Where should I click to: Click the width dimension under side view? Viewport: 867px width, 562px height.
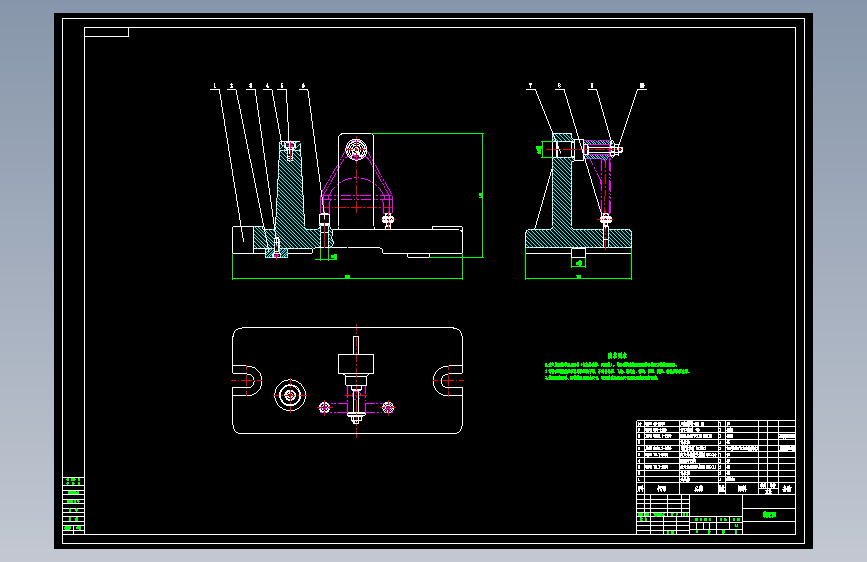578,277
